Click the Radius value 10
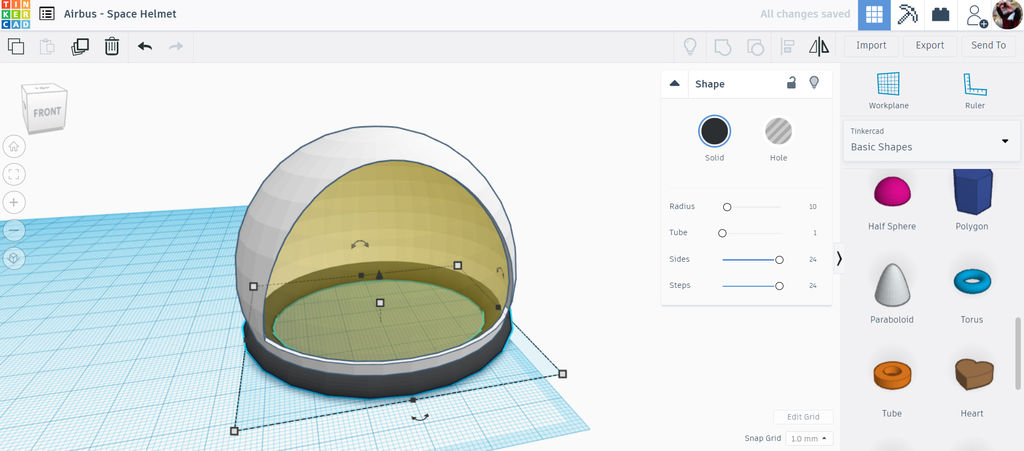 812,207
